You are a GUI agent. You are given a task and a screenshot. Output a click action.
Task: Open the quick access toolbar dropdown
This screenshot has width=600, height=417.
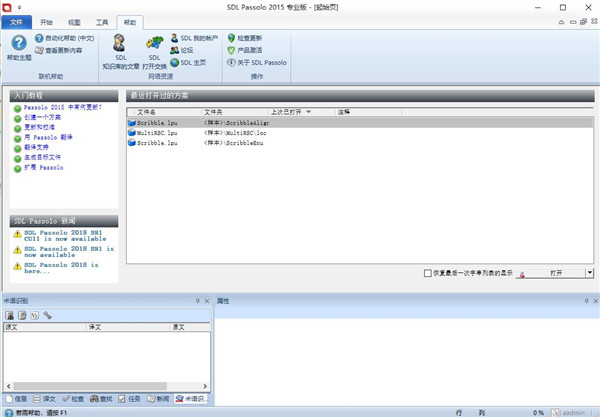click(x=19, y=7)
